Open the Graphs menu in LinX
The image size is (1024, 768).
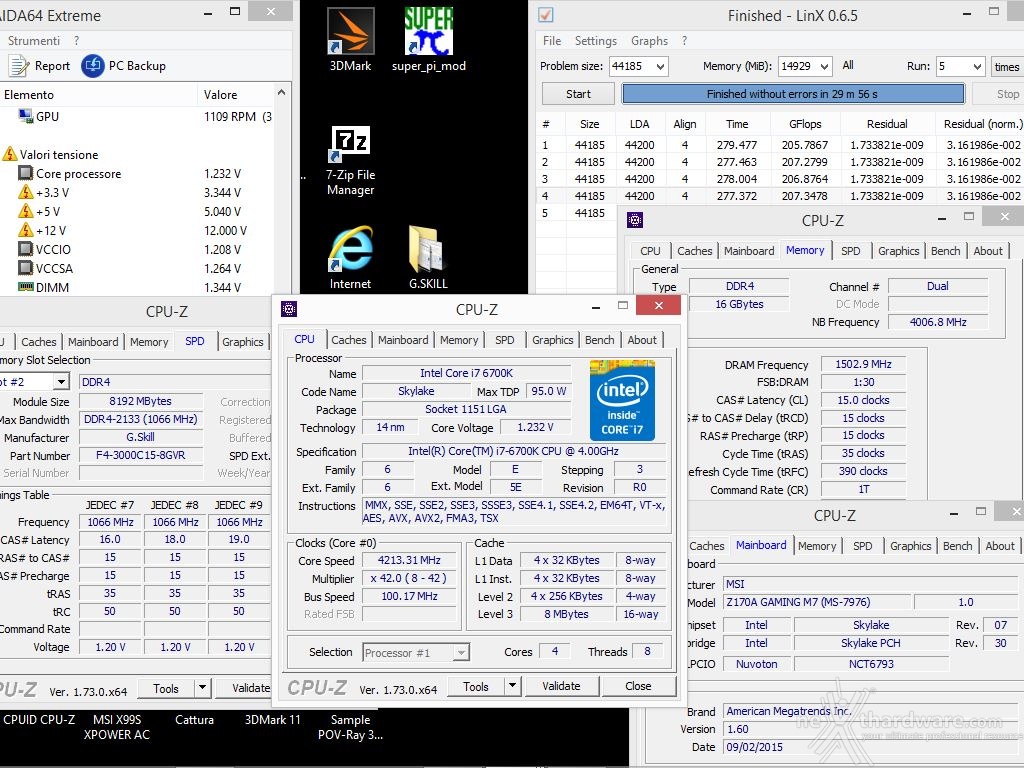[649, 40]
